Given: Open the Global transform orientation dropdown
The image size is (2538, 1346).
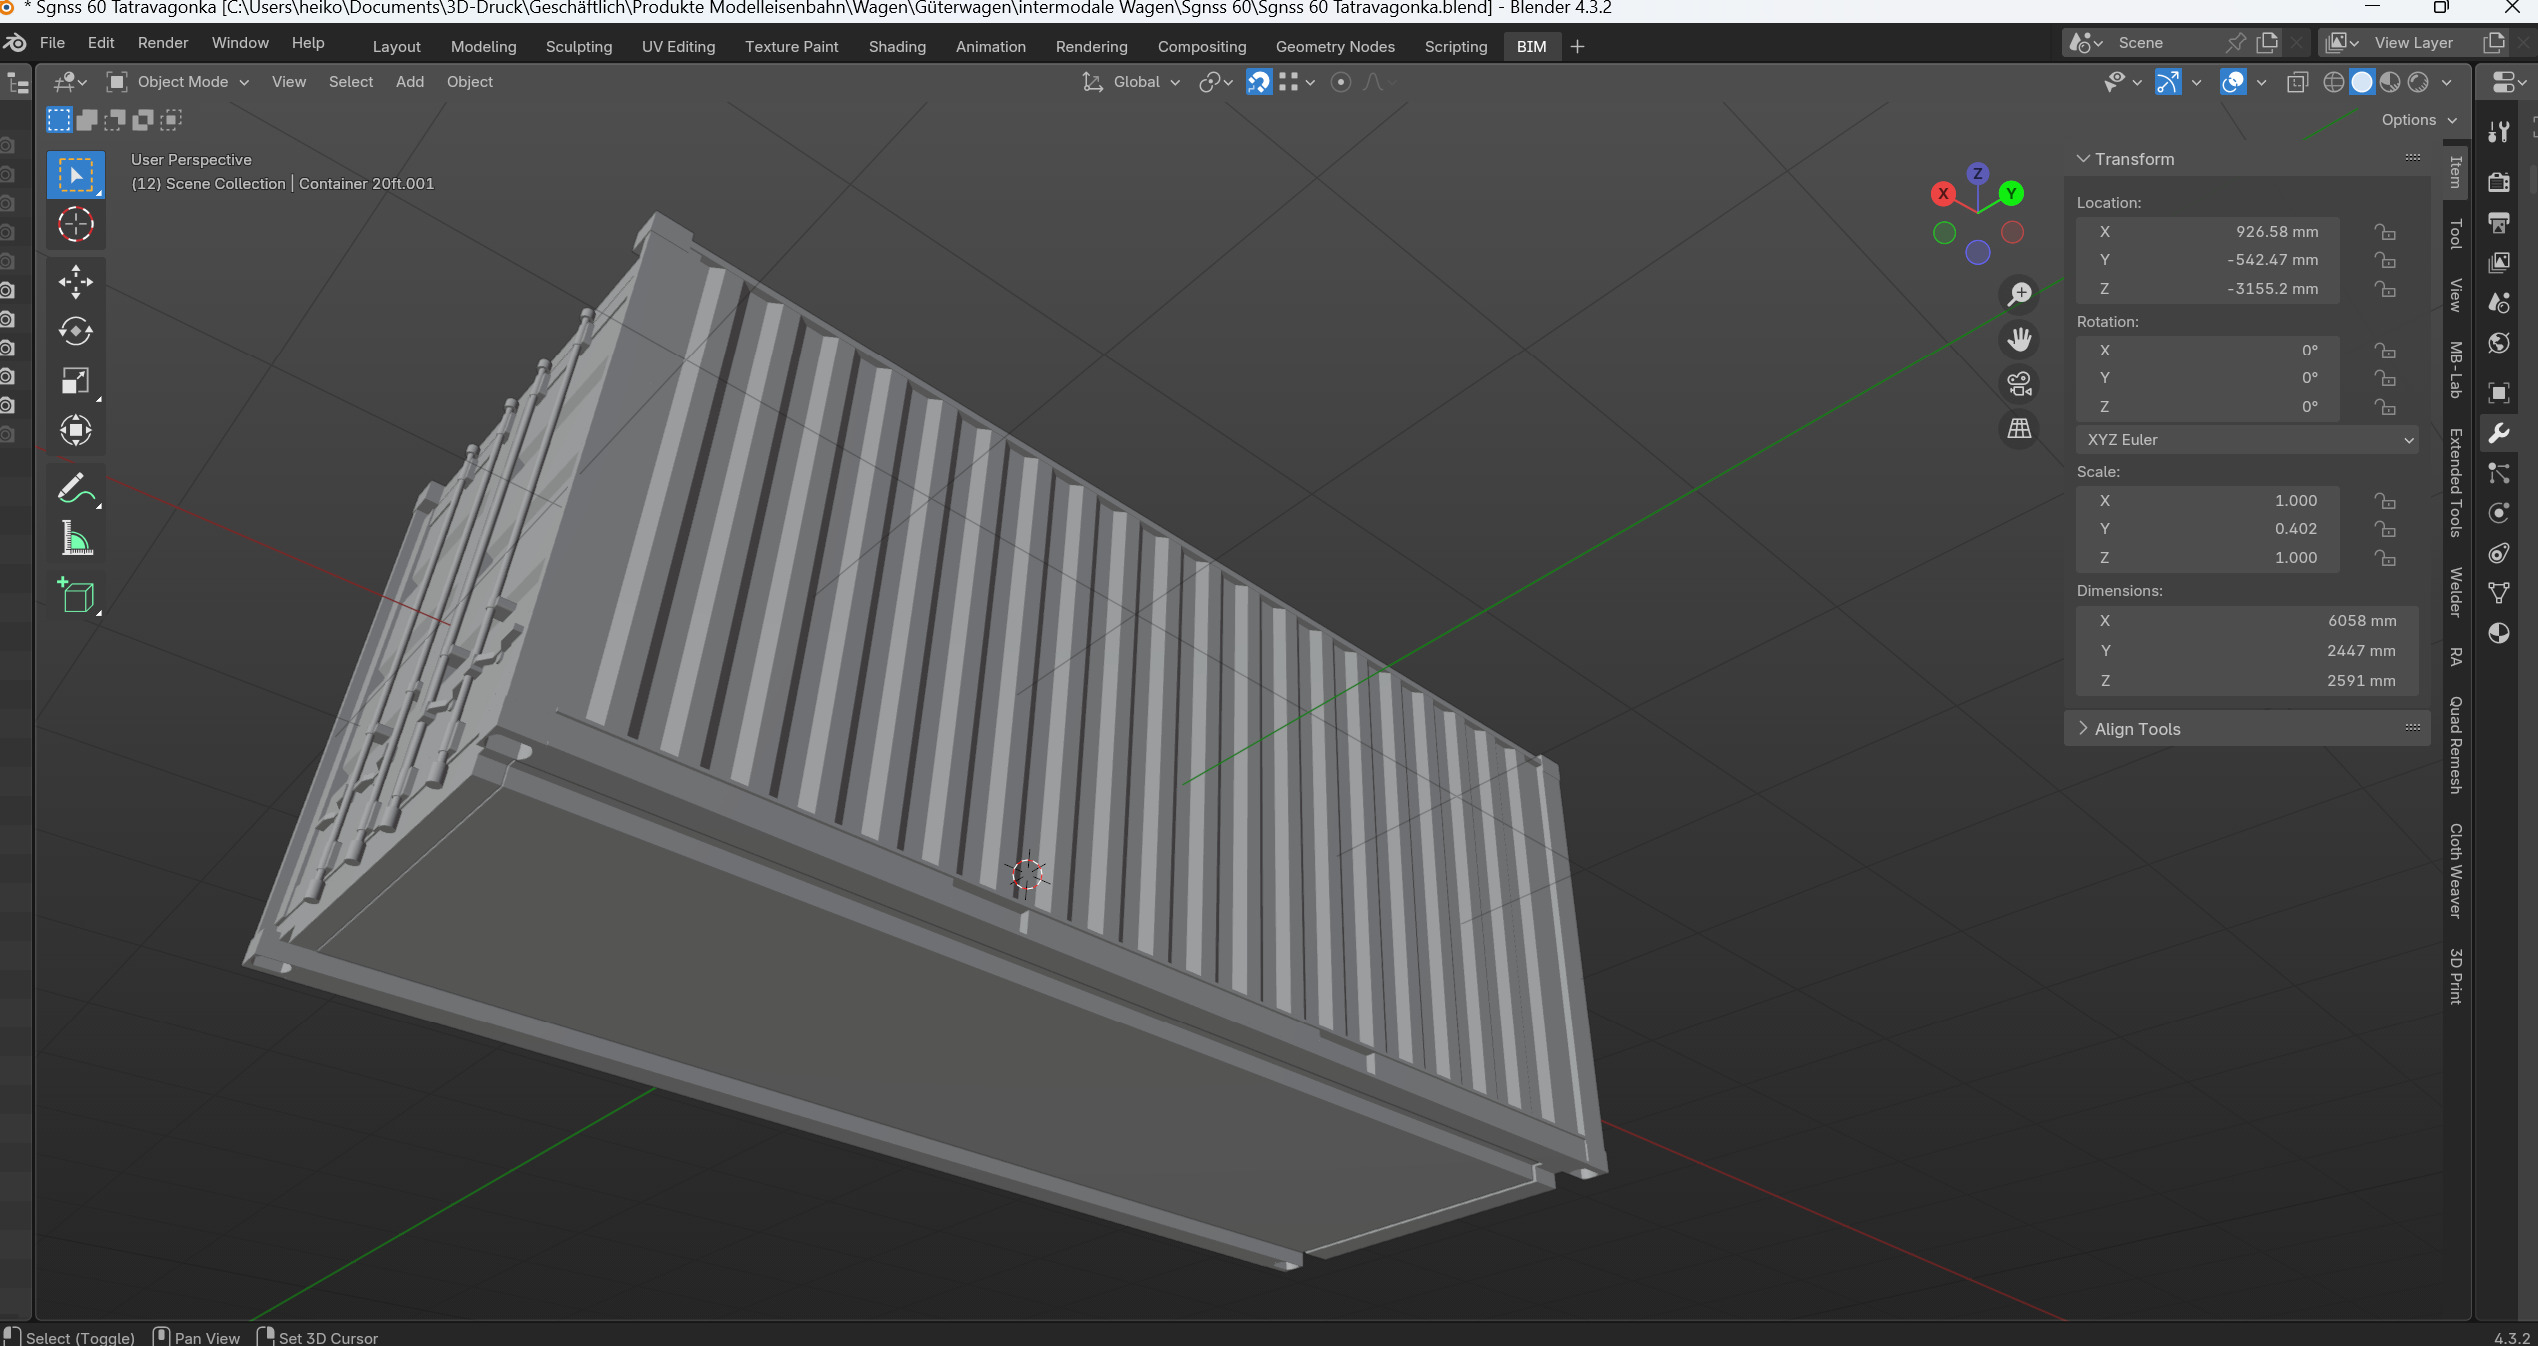Looking at the screenshot, I should (1132, 82).
